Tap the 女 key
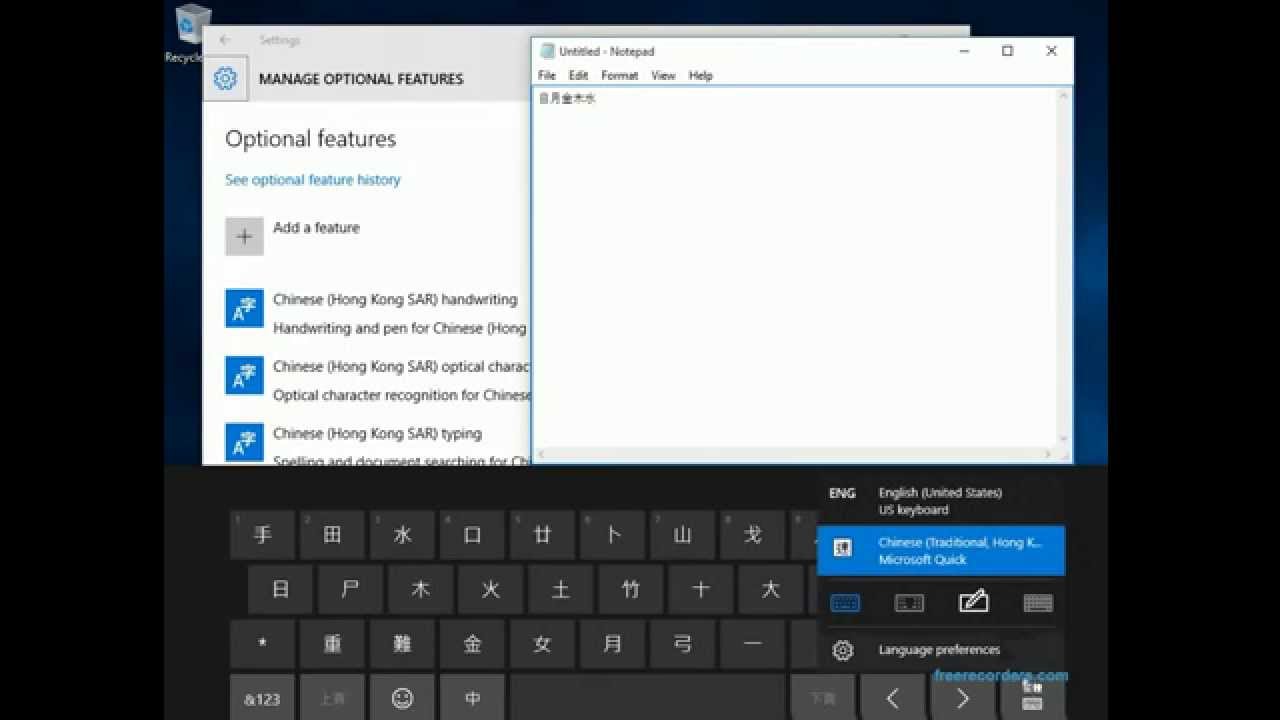The width and height of the screenshot is (1280, 720). click(542, 644)
